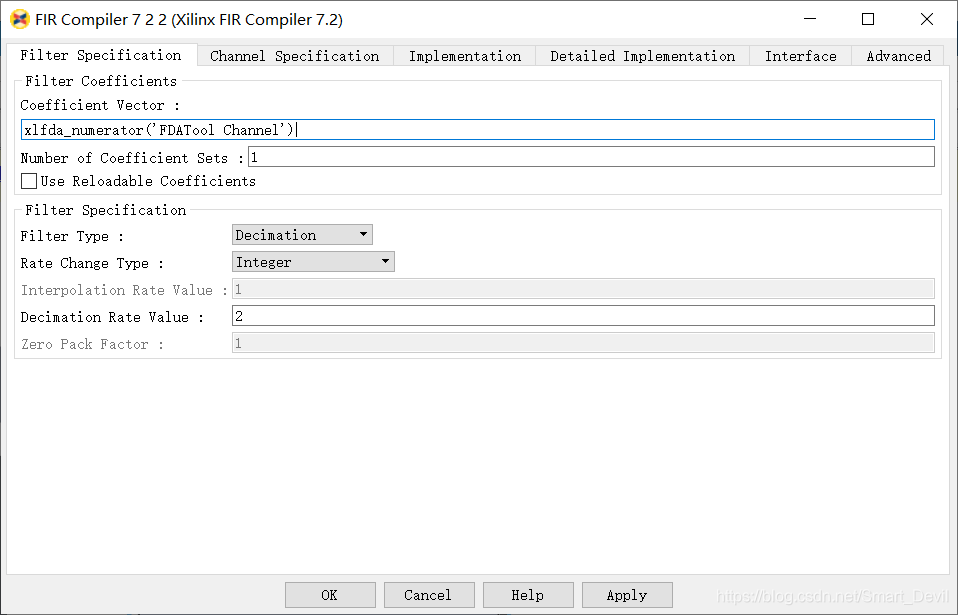Maximize the FIR Compiler window
The height and width of the screenshot is (615, 958).
click(868, 20)
